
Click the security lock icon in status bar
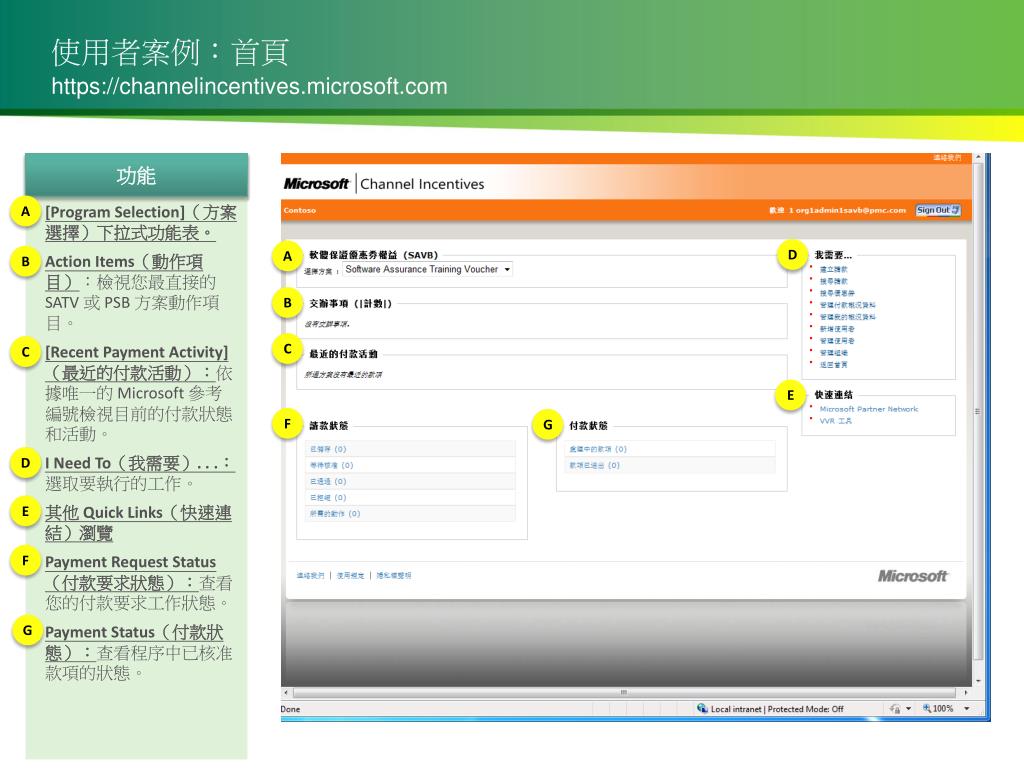coord(895,709)
